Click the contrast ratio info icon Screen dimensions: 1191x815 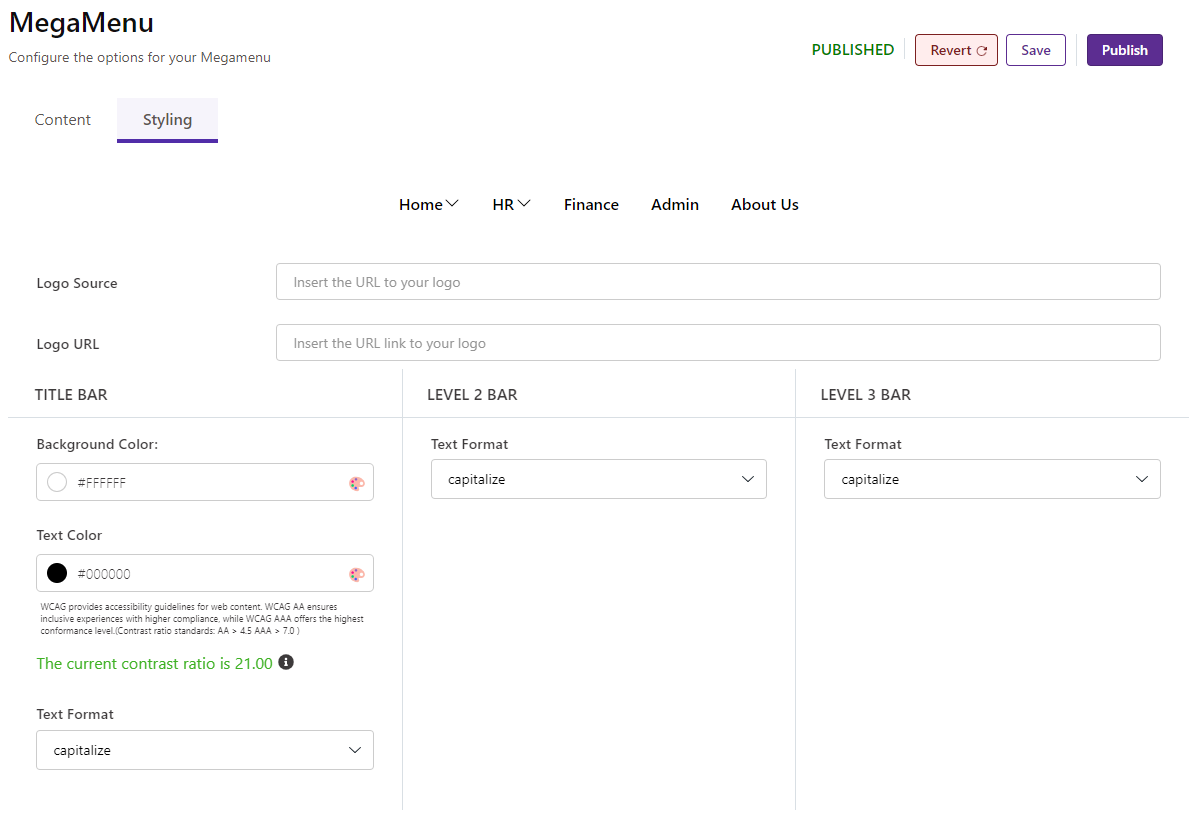coord(286,662)
